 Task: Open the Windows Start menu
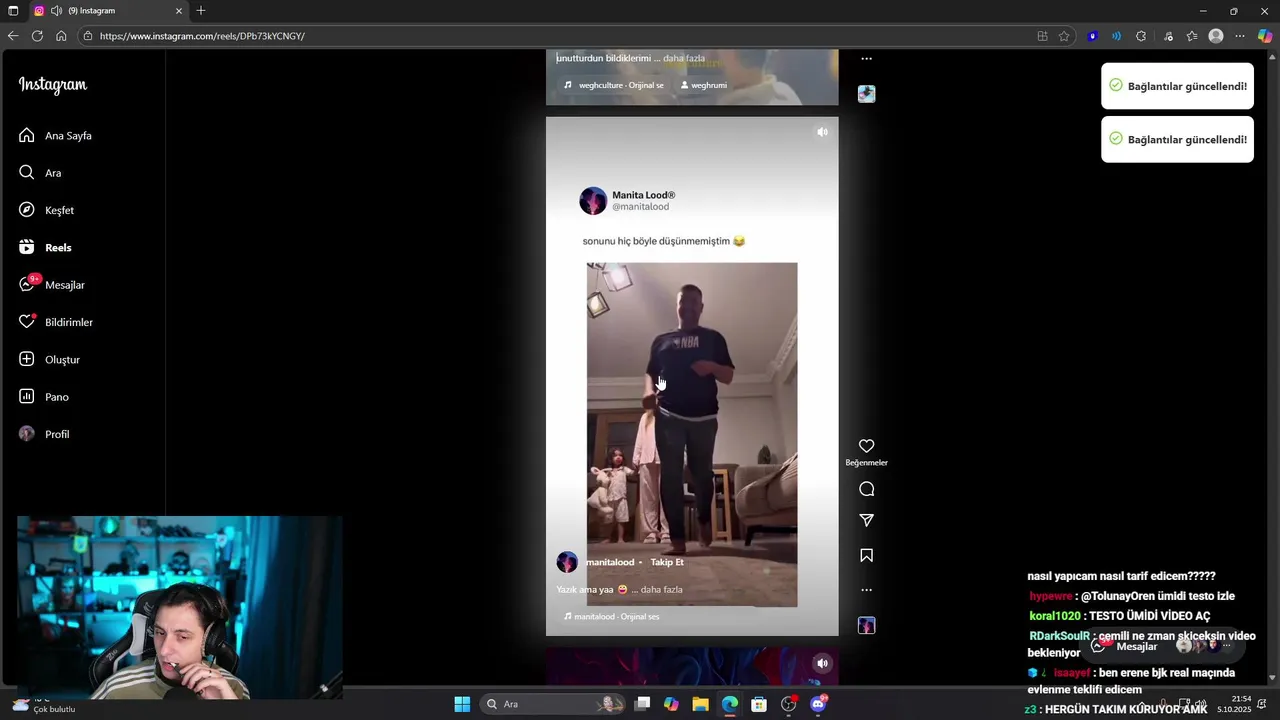pyautogui.click(x=462, y=704)
